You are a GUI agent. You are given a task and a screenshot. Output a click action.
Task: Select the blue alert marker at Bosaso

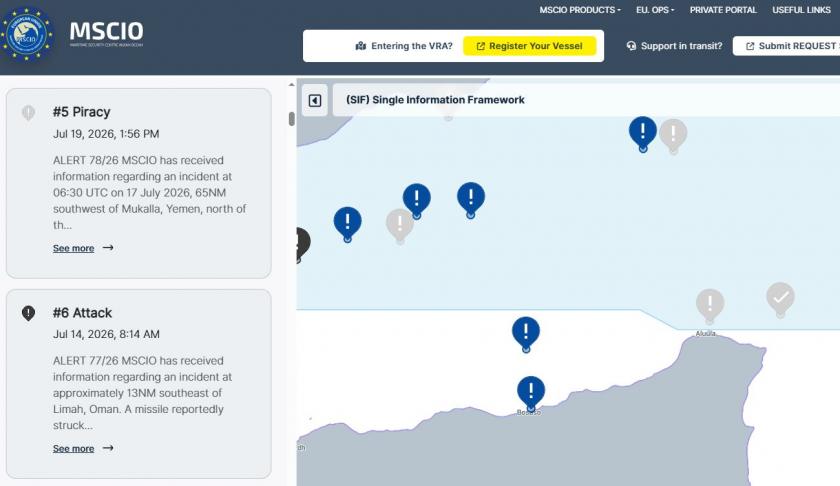pyautogui.click(x=531, y=391)
